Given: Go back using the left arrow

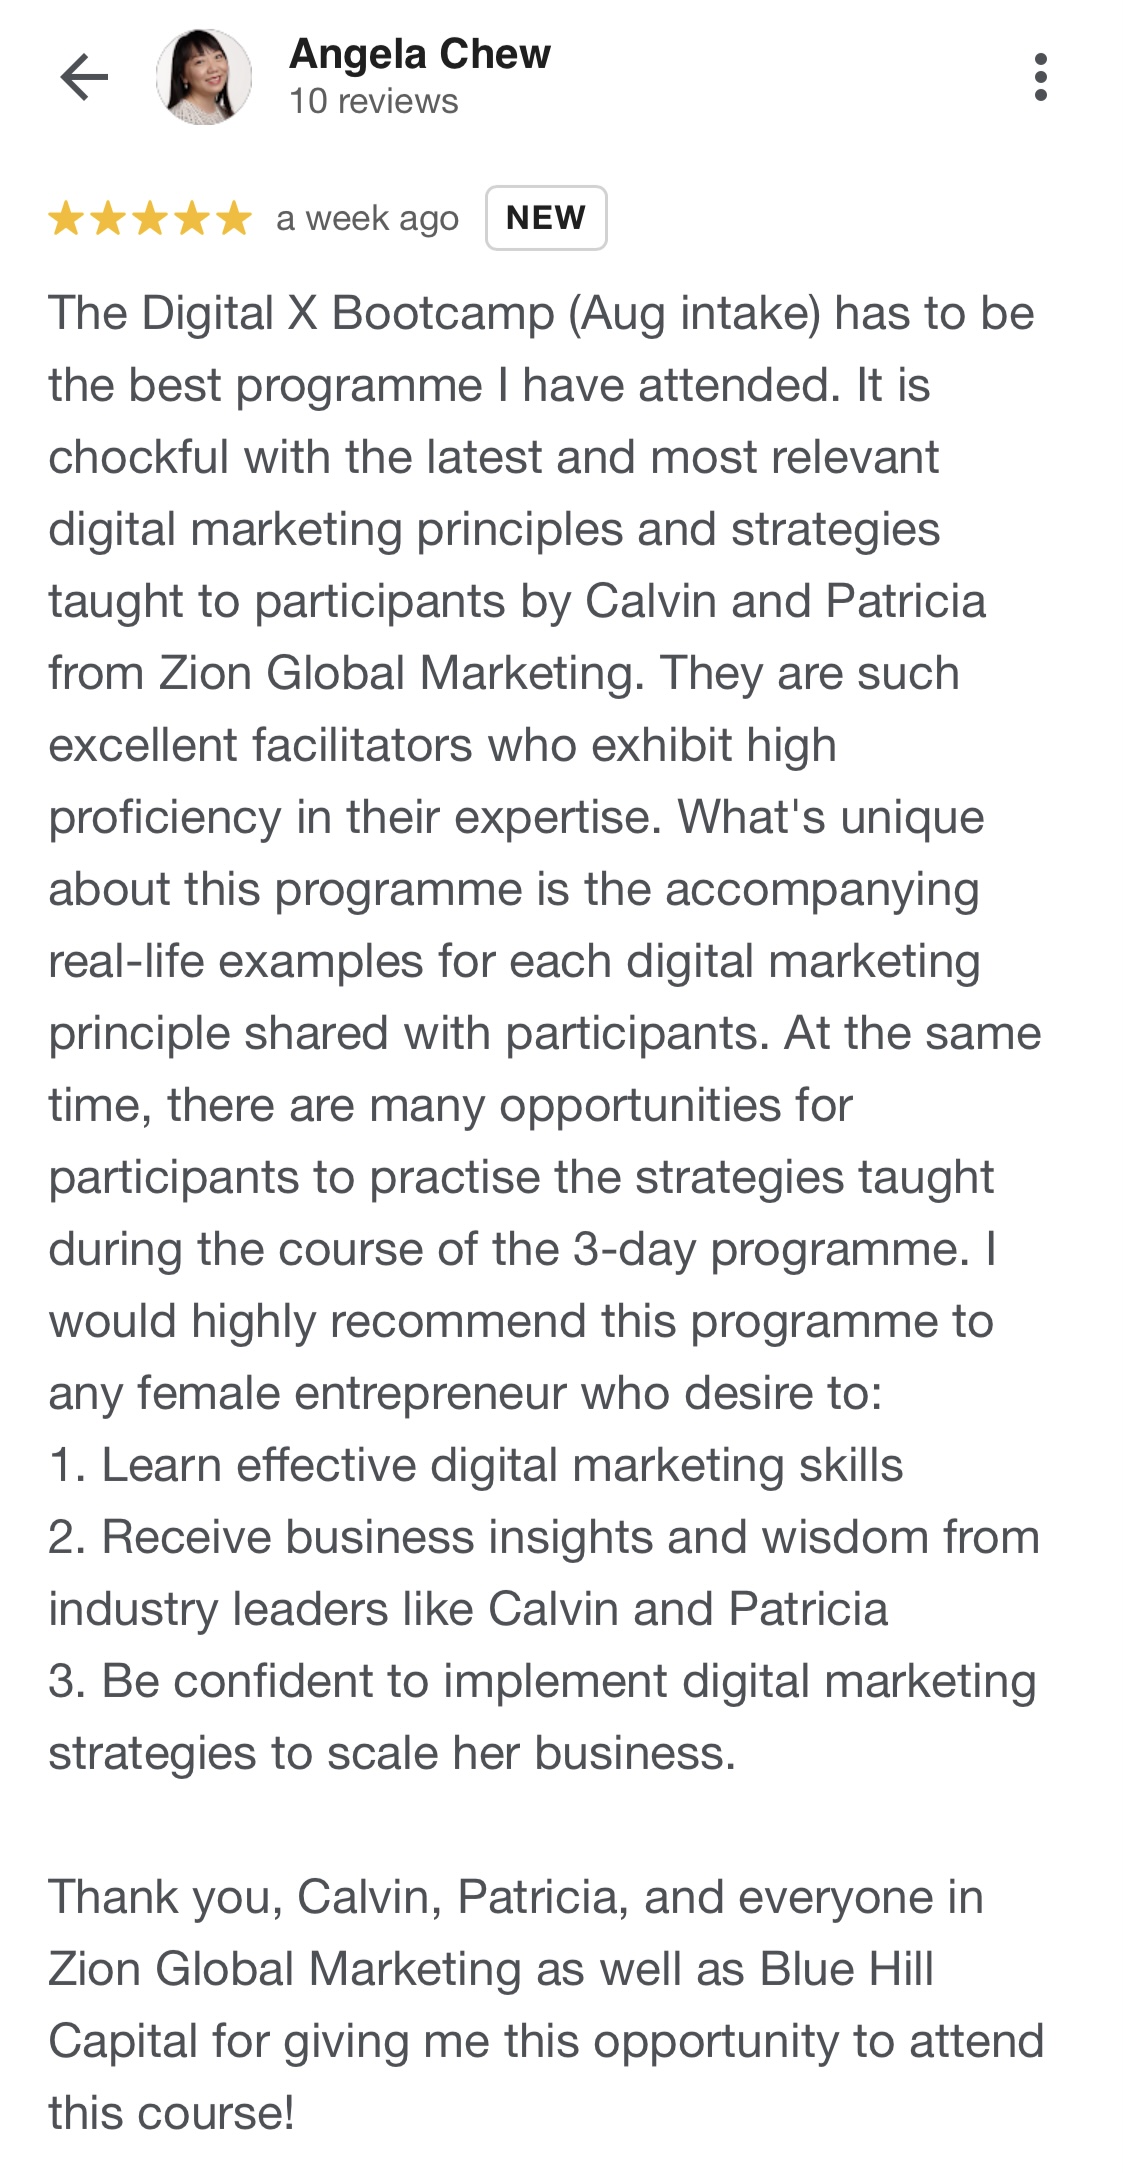Looking at the screenshot, I should [x=84, y=77].
